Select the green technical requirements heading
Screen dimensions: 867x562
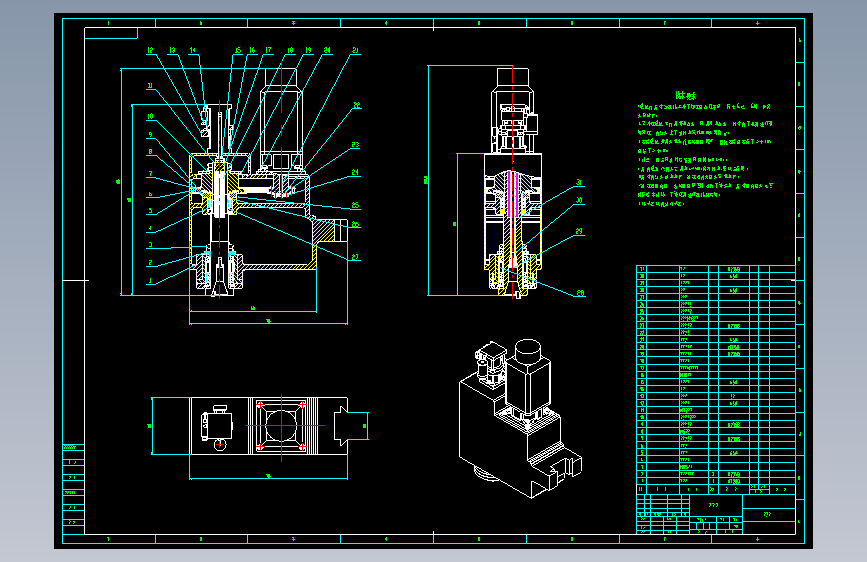(x=686, y=96)
